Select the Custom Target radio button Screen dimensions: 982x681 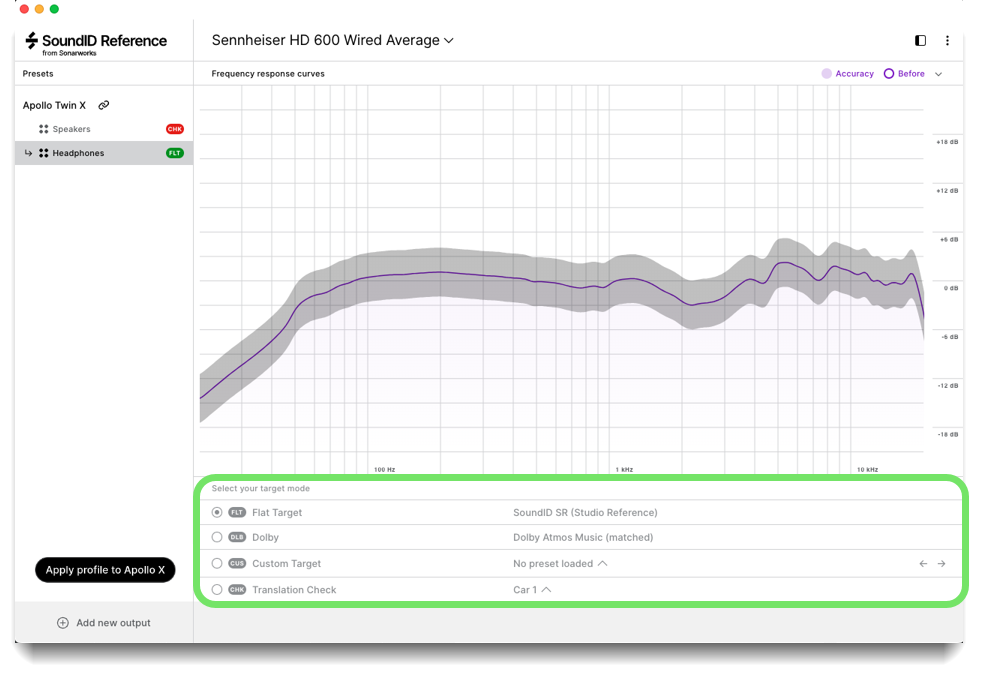pyautogui.click(x=217, y=564)
